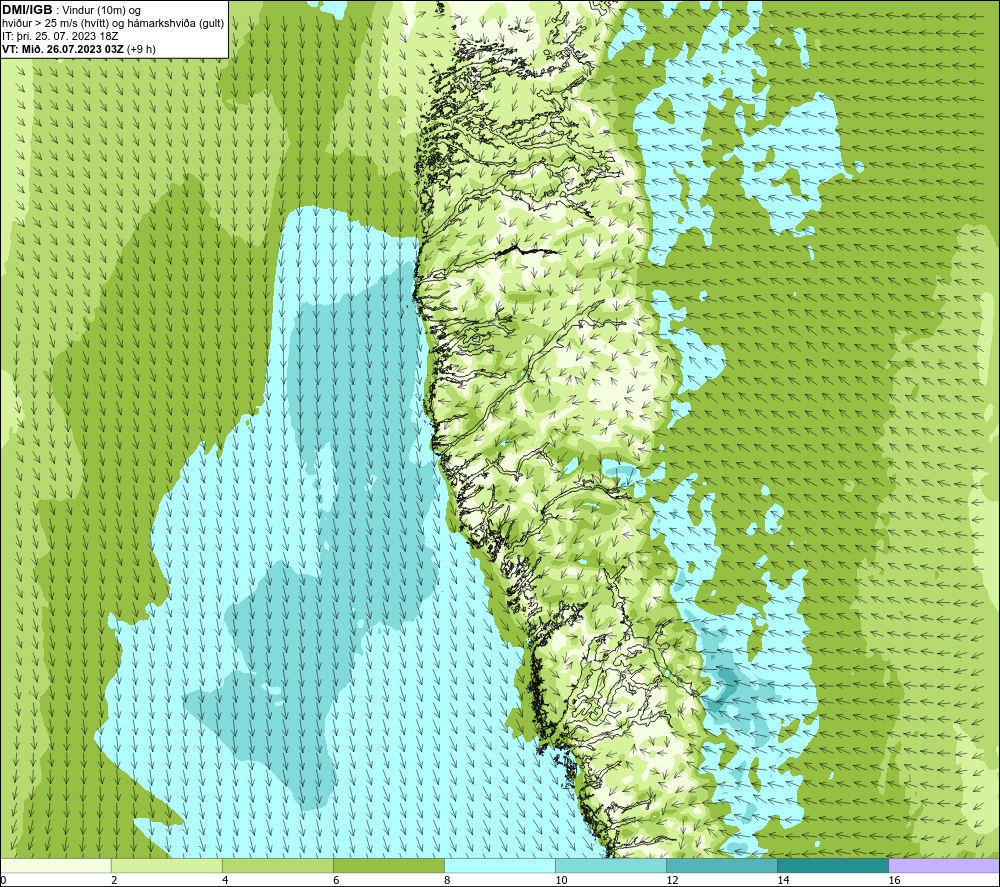Click the 12–14 m/s teal swatch

721,865
